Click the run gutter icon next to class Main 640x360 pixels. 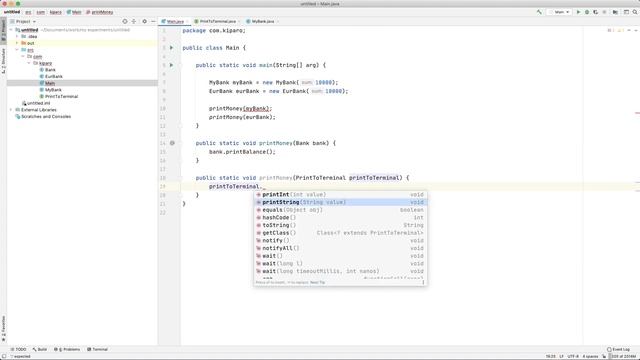pyautogui.click(x=171, y=48)
